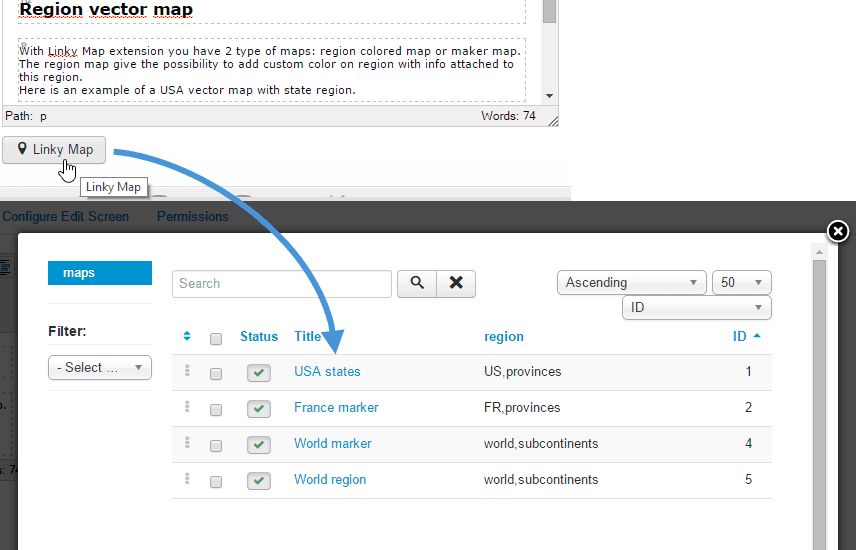Open the USA states map link
The height and width of the screenshot is (550, 856).
pos(327,371)
